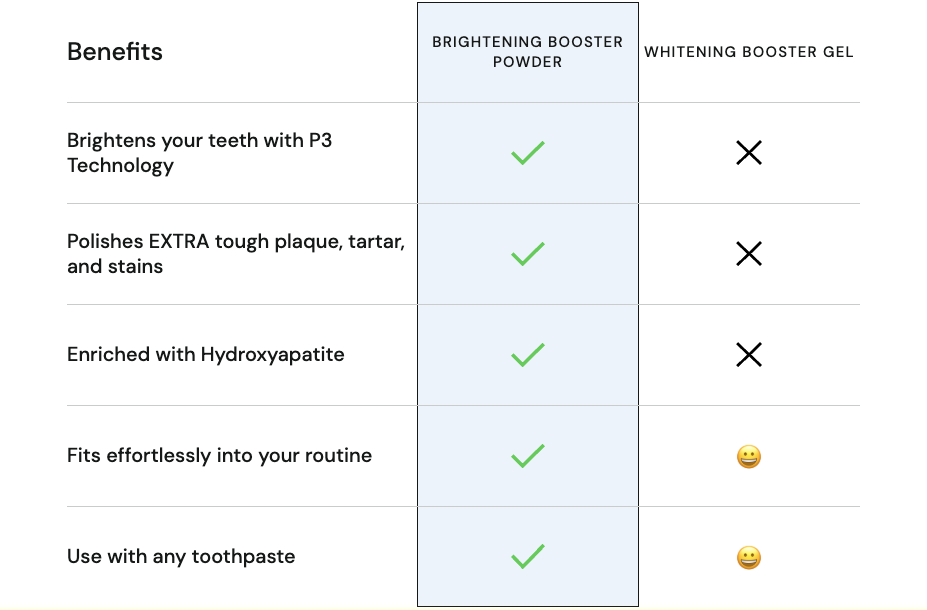
Task: Click smiley emoji in routine row
Action: 748,457
